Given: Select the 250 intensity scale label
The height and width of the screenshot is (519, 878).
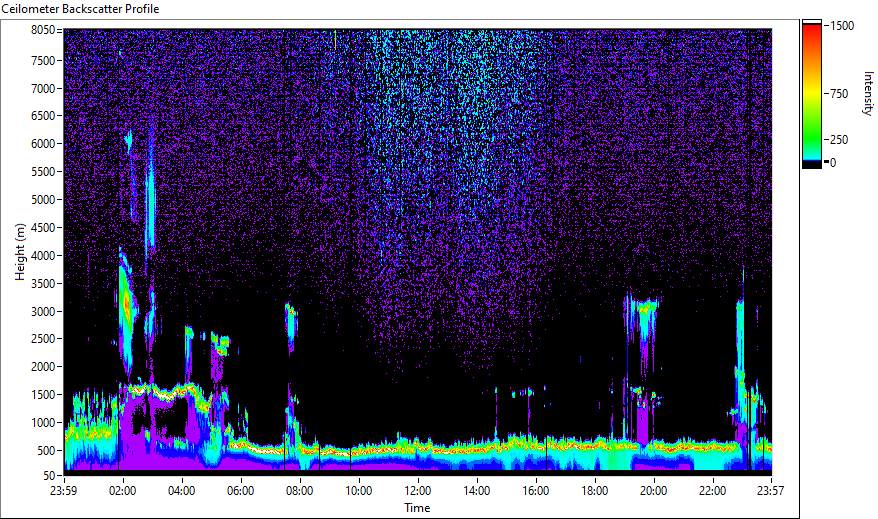Looking at the screenshot, I should [x=839, y=140].
